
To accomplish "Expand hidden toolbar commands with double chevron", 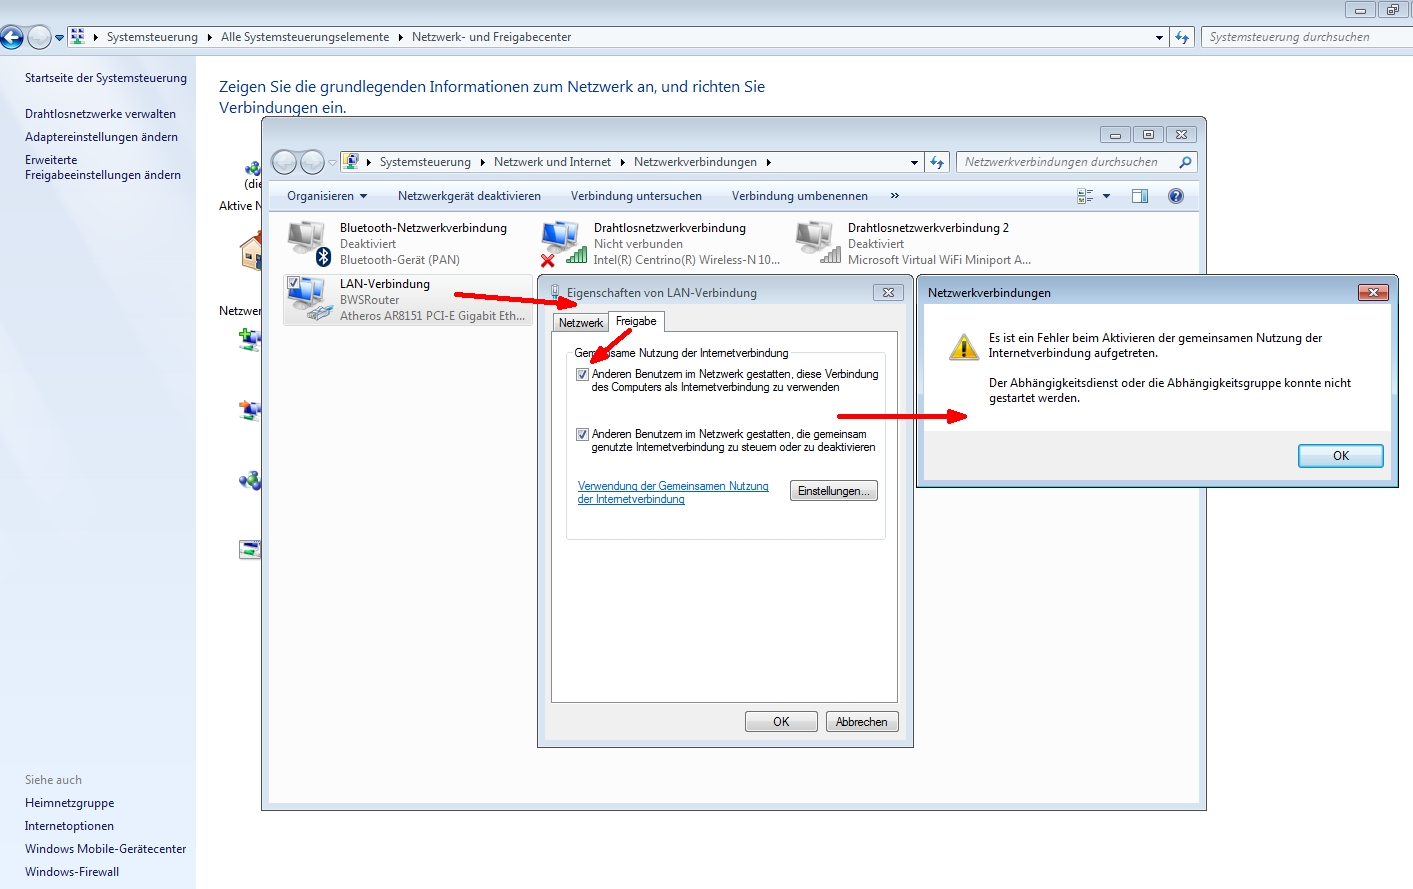I will point(895,196).
